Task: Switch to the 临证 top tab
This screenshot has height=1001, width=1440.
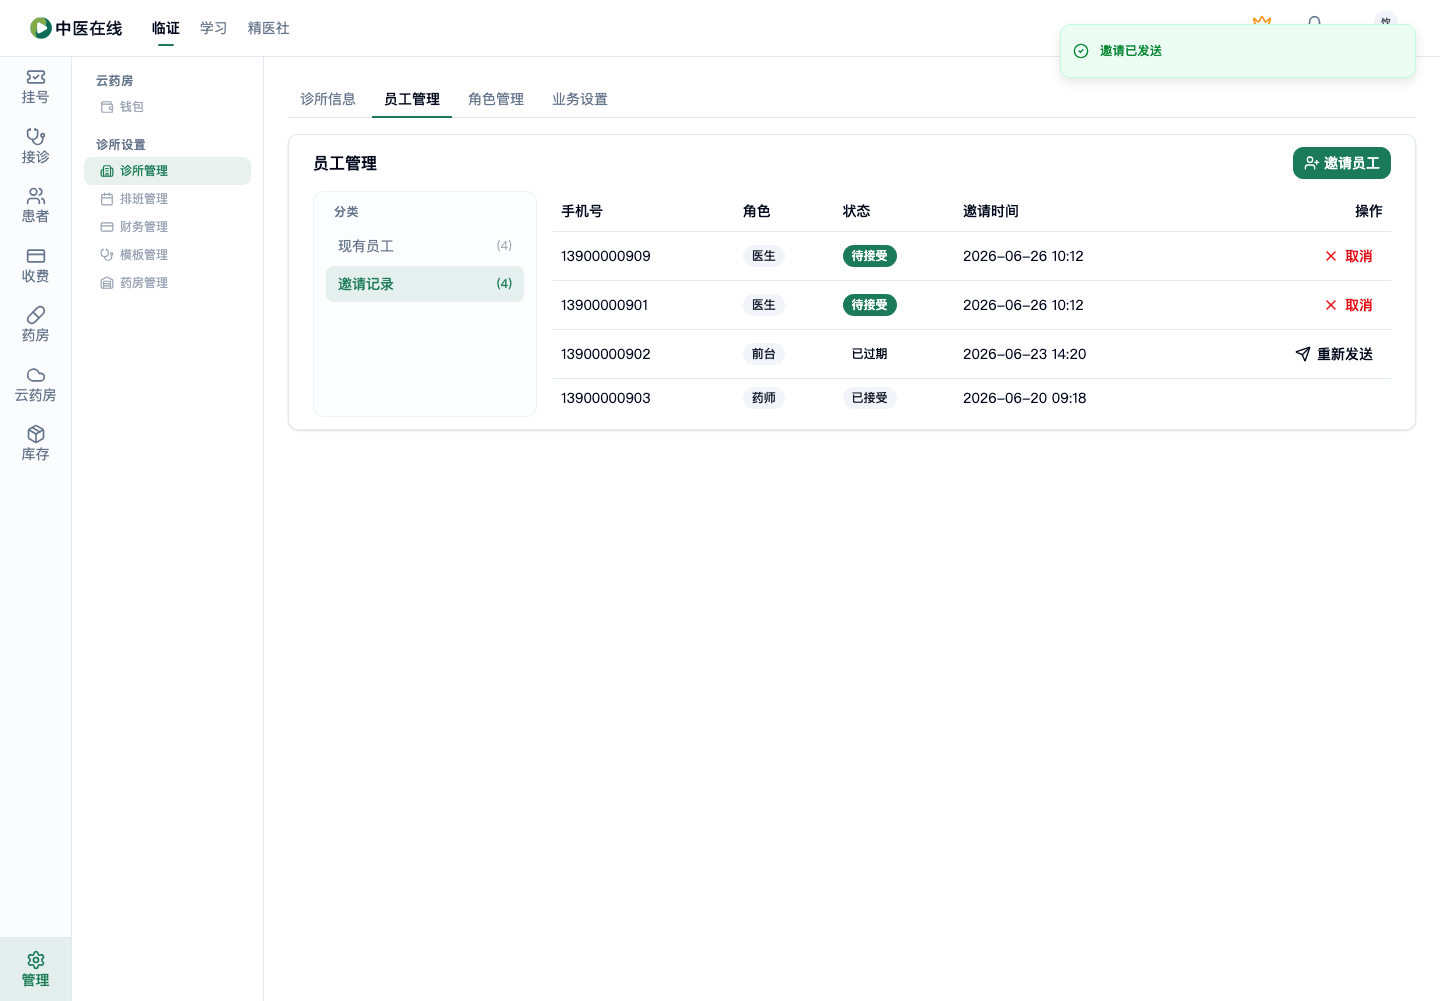Action: [x=166, y=28]
